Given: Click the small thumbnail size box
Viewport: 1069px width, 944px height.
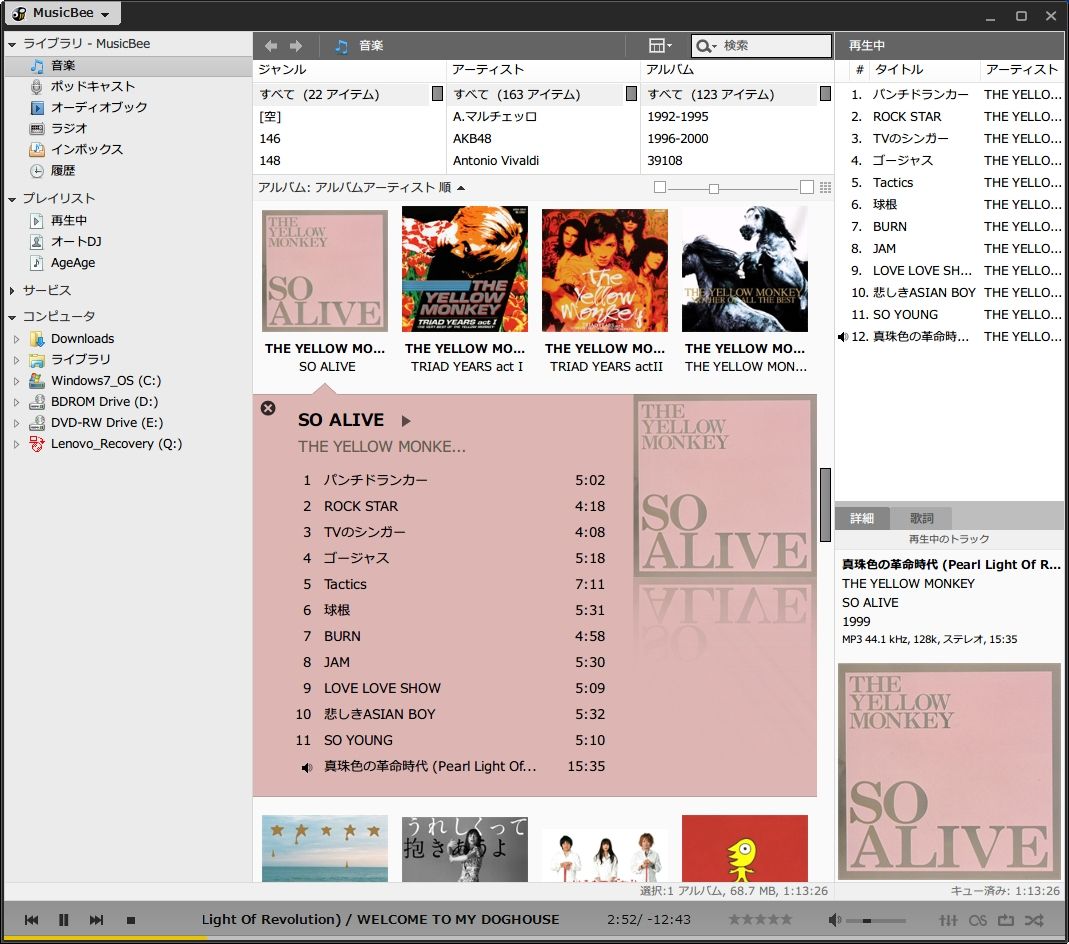Looking at the screenshot, I should tap(660, 187).
